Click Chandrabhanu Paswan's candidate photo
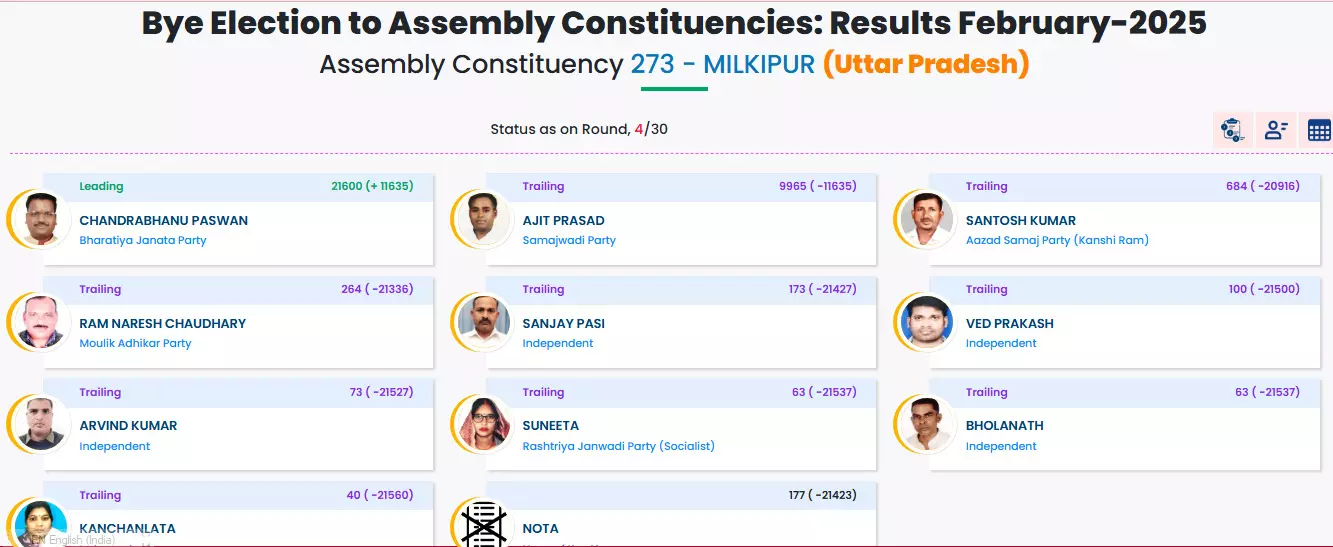 tap(41, 218)
